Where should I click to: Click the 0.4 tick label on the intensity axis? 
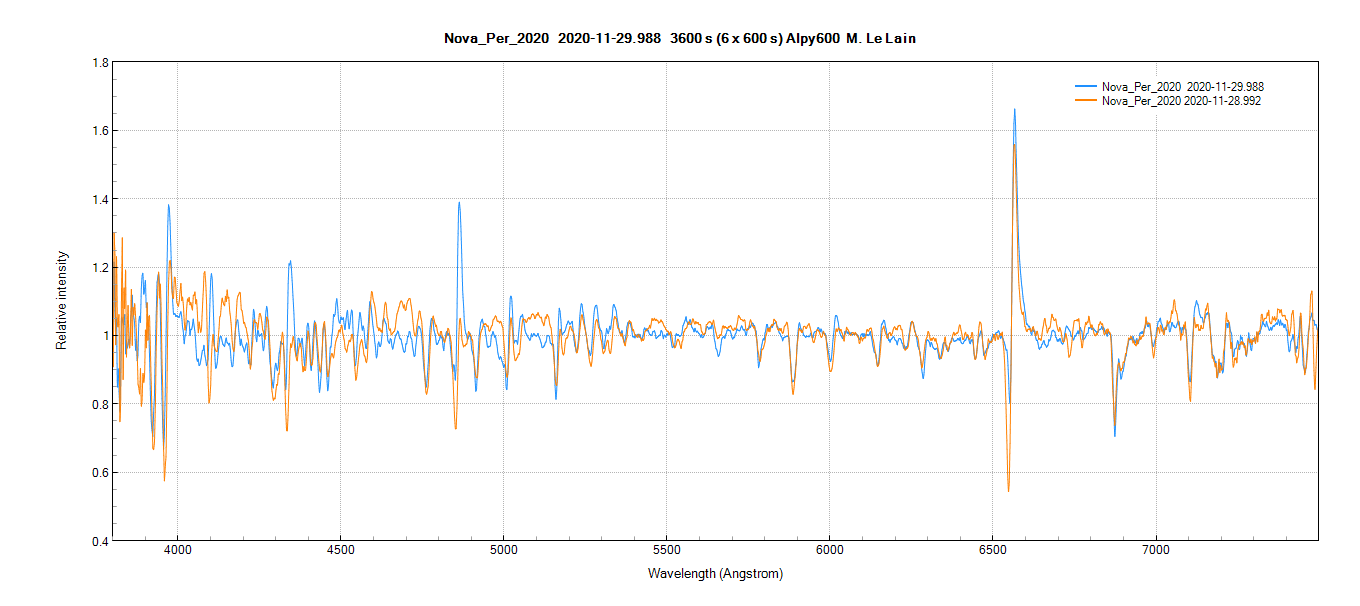pos(100,541)
